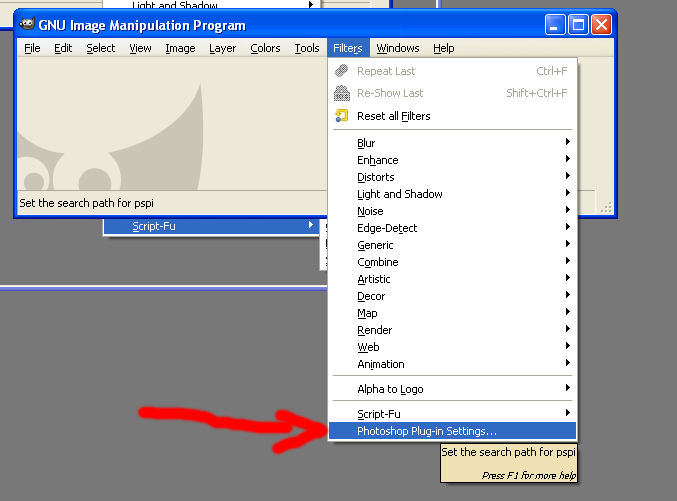Click the Re-Show Last menu entry
This screenshot has width=677, height=501.
pyautogui.click(x=452, y=93)
